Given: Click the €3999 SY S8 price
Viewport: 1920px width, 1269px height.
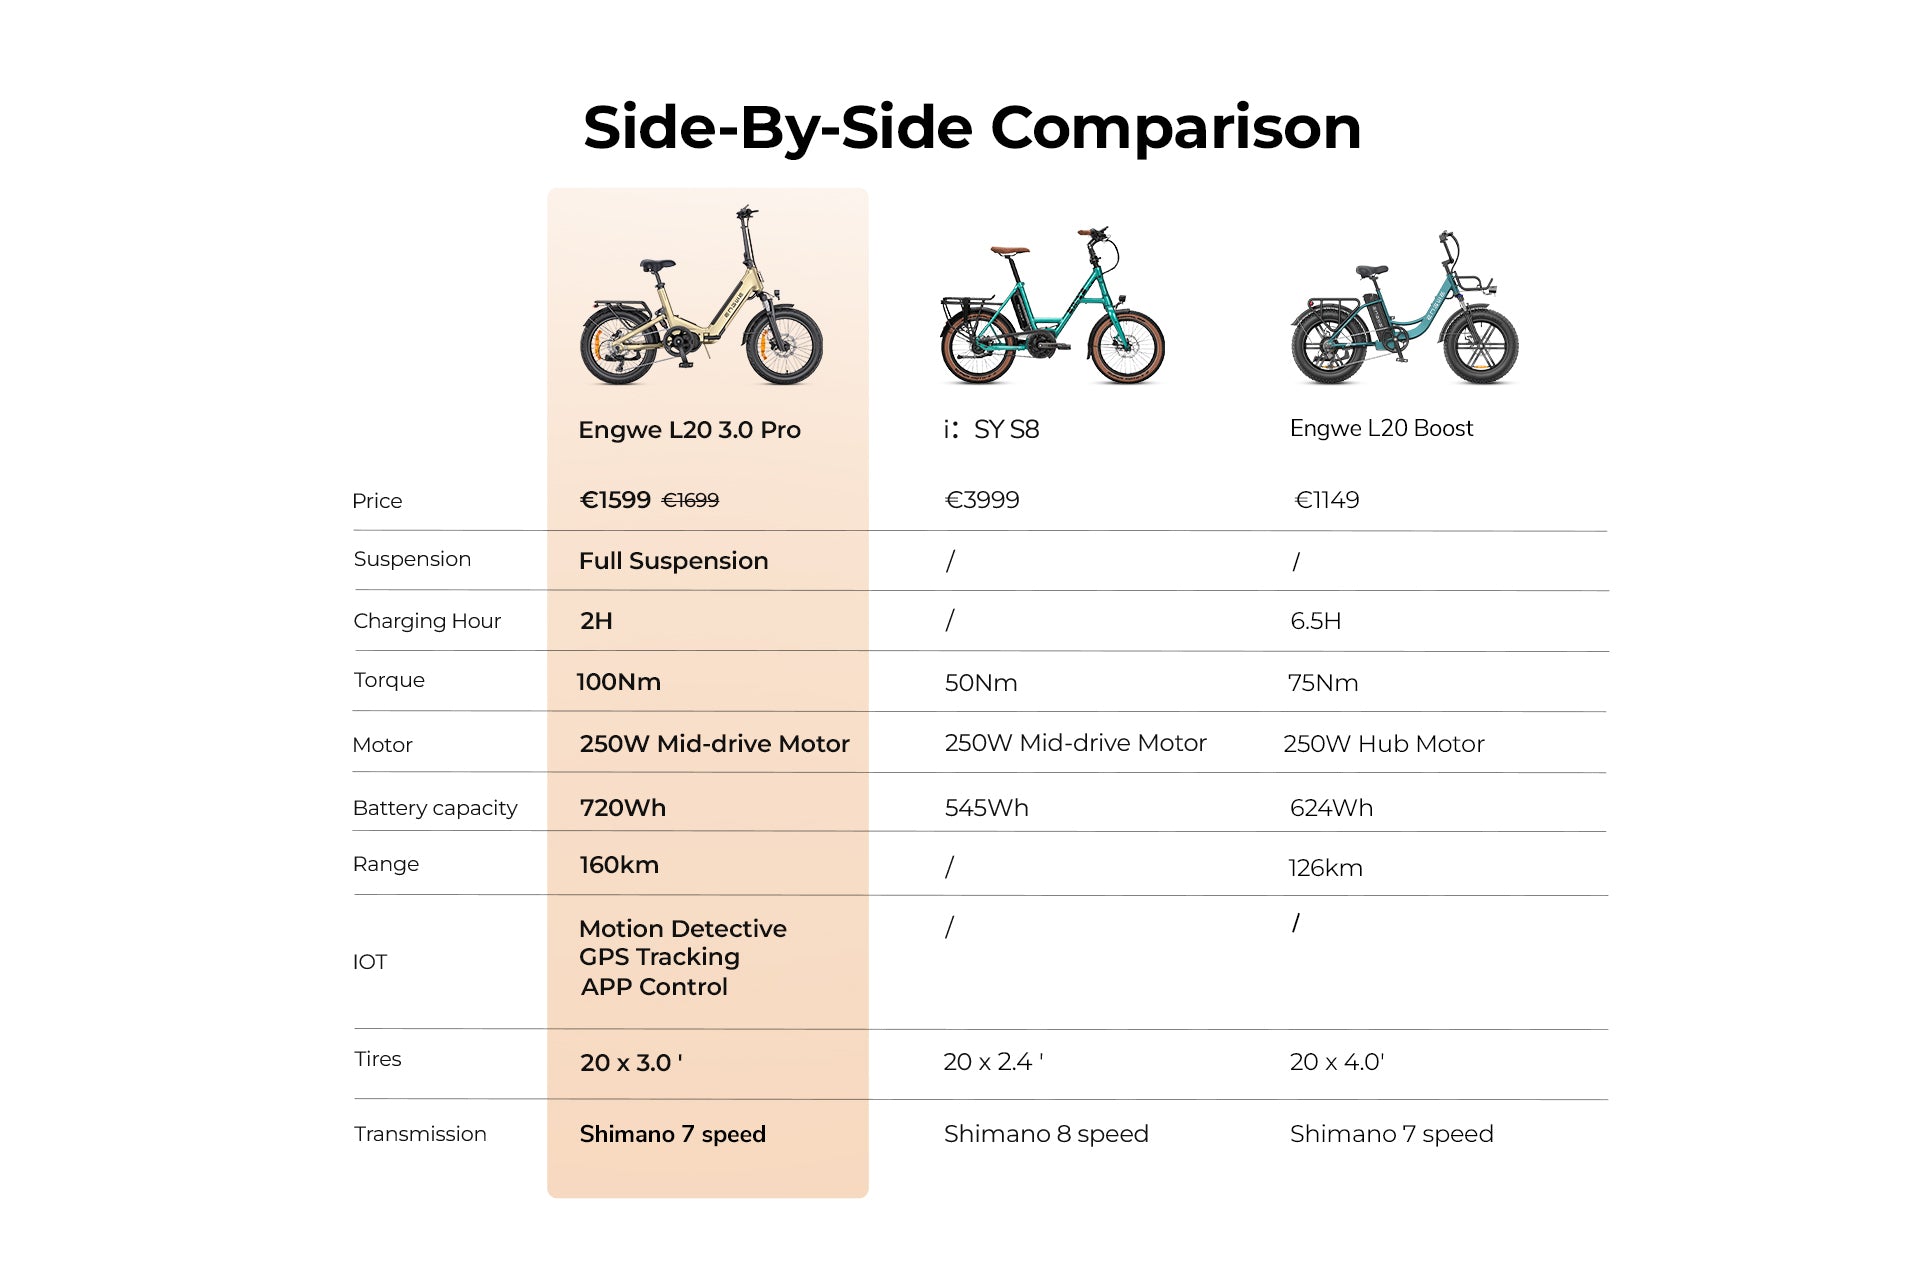Looking at the screenshot, I should click(982, 500).
